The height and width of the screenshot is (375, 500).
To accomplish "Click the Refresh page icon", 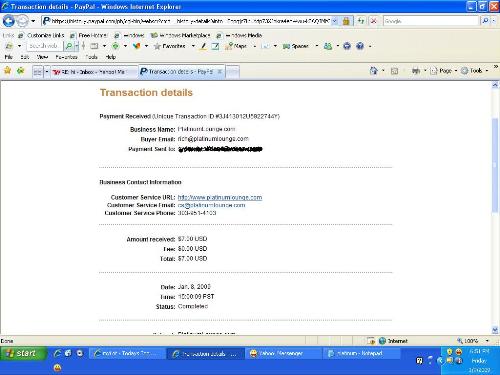I will click(x=361, y=21).
